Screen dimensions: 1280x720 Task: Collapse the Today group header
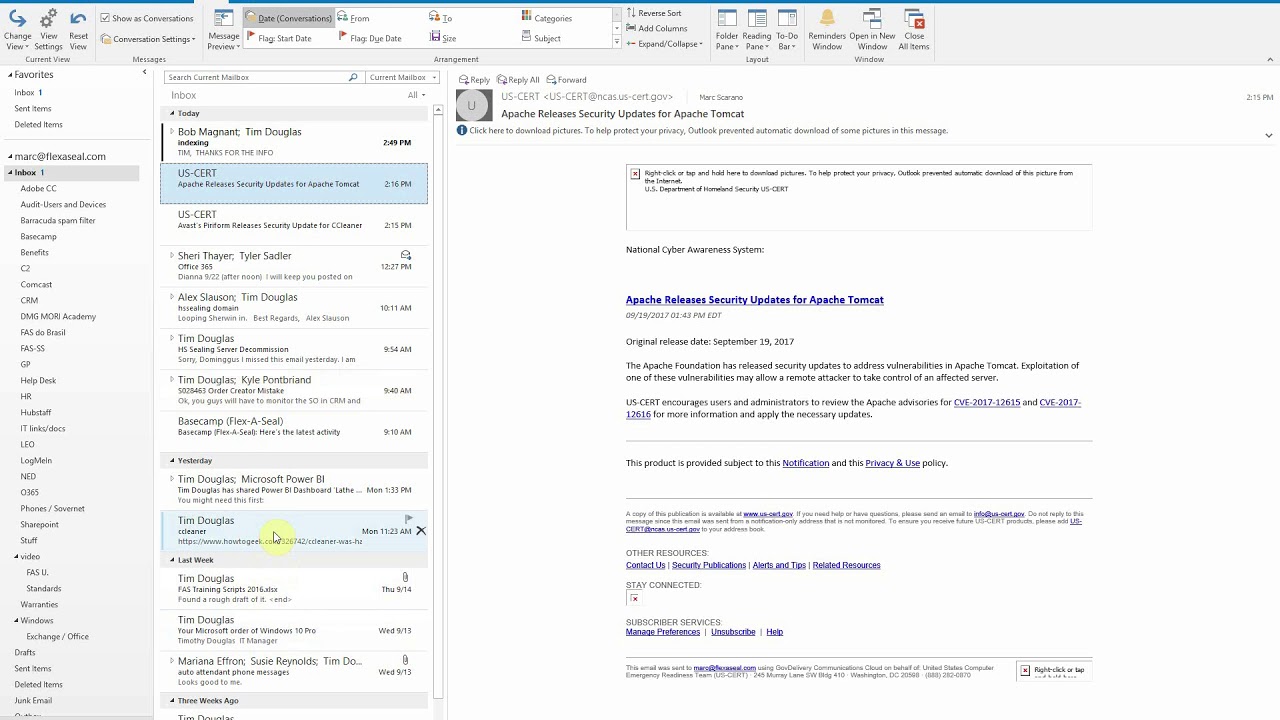click(171, 113)
